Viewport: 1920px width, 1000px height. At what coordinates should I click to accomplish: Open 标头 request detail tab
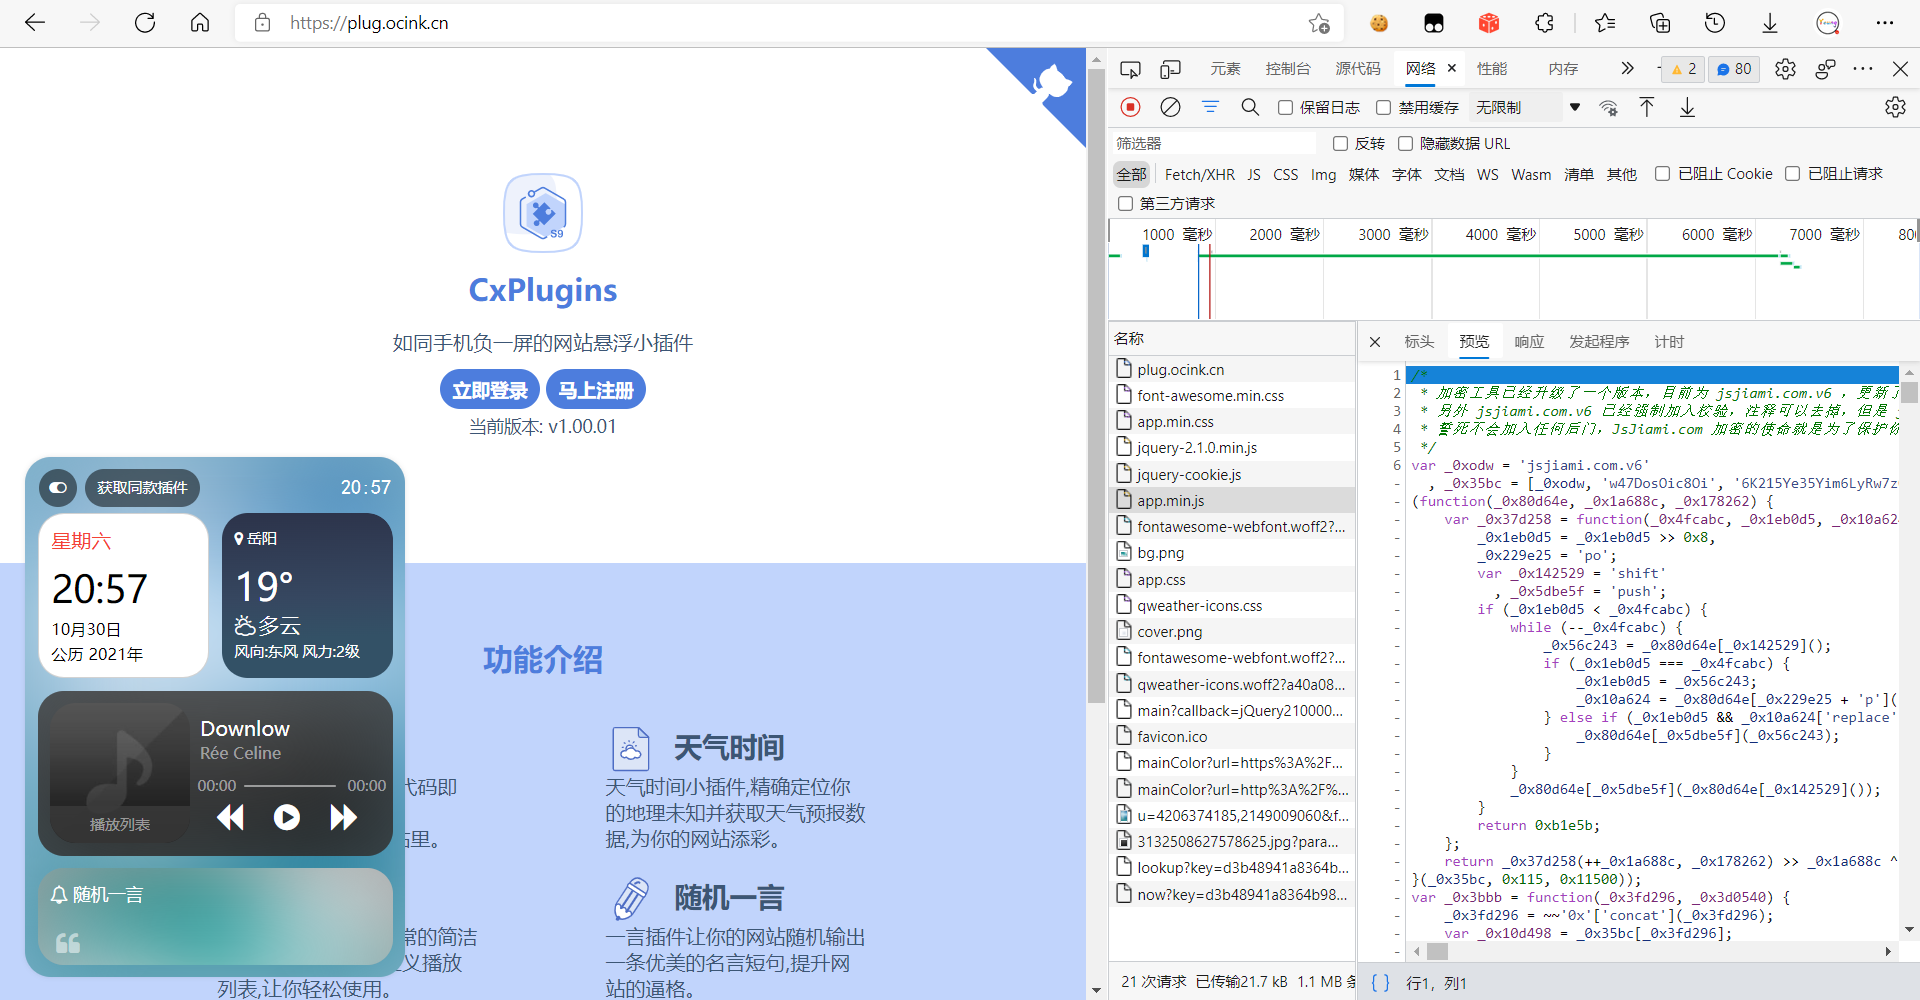pyautogui.click(x=1419, y=342)
